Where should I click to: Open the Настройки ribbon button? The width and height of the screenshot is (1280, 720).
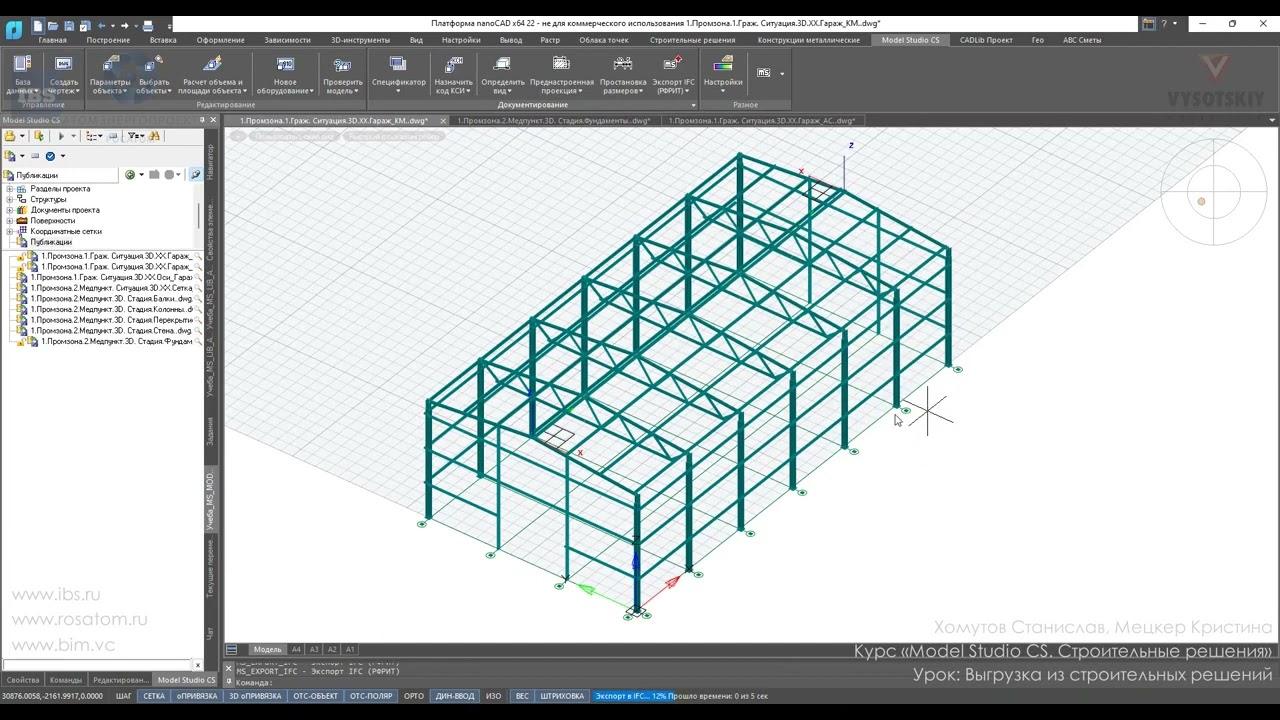tap(723, 75)
